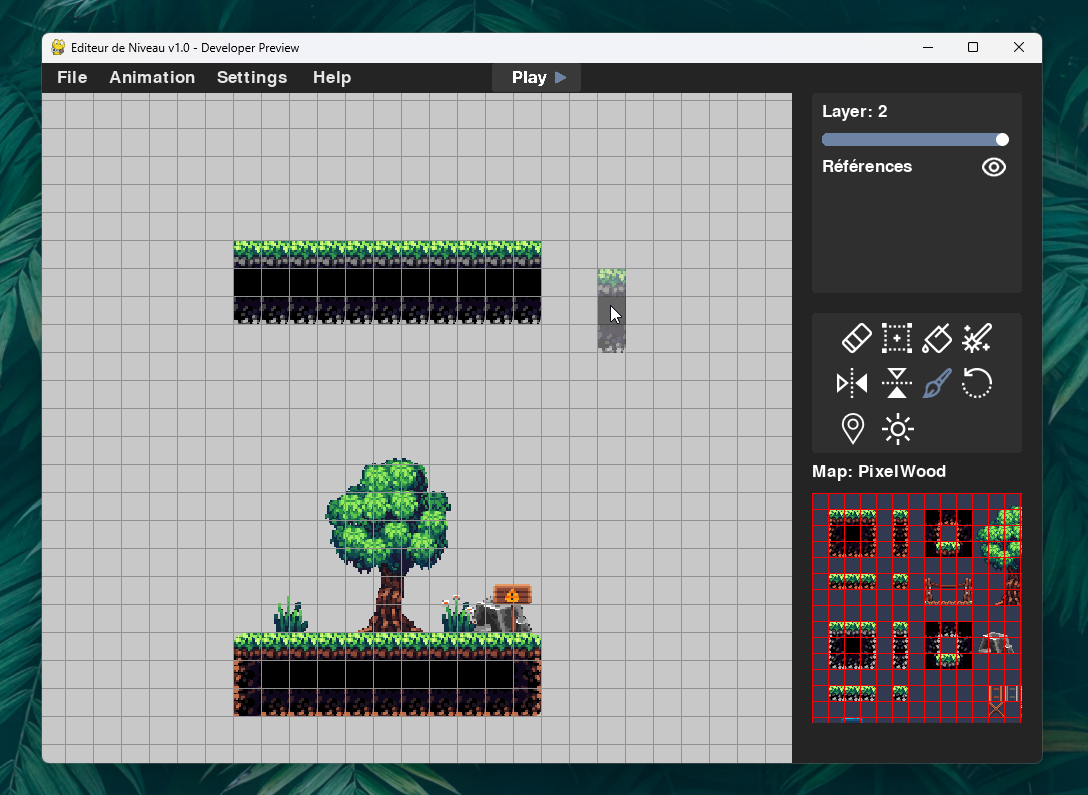The width and height of the screenshot is (1088, 795).
Task: Toggle Références visibility with the eye icon
Action: (x=994, y=167)
